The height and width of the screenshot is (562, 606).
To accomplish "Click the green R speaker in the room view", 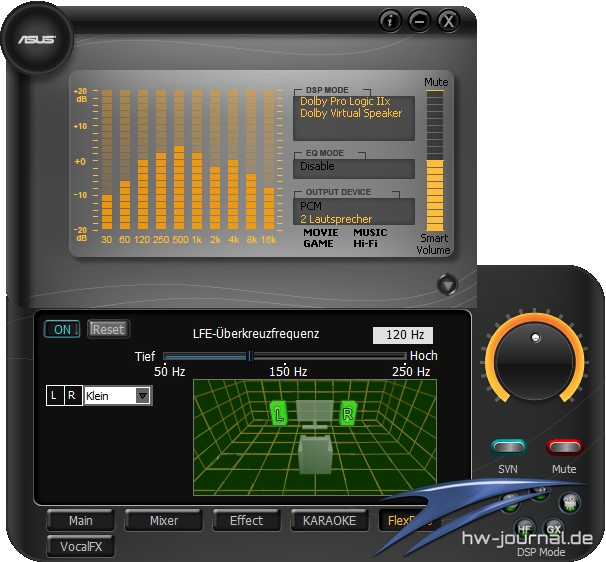I will click(347, 413).
